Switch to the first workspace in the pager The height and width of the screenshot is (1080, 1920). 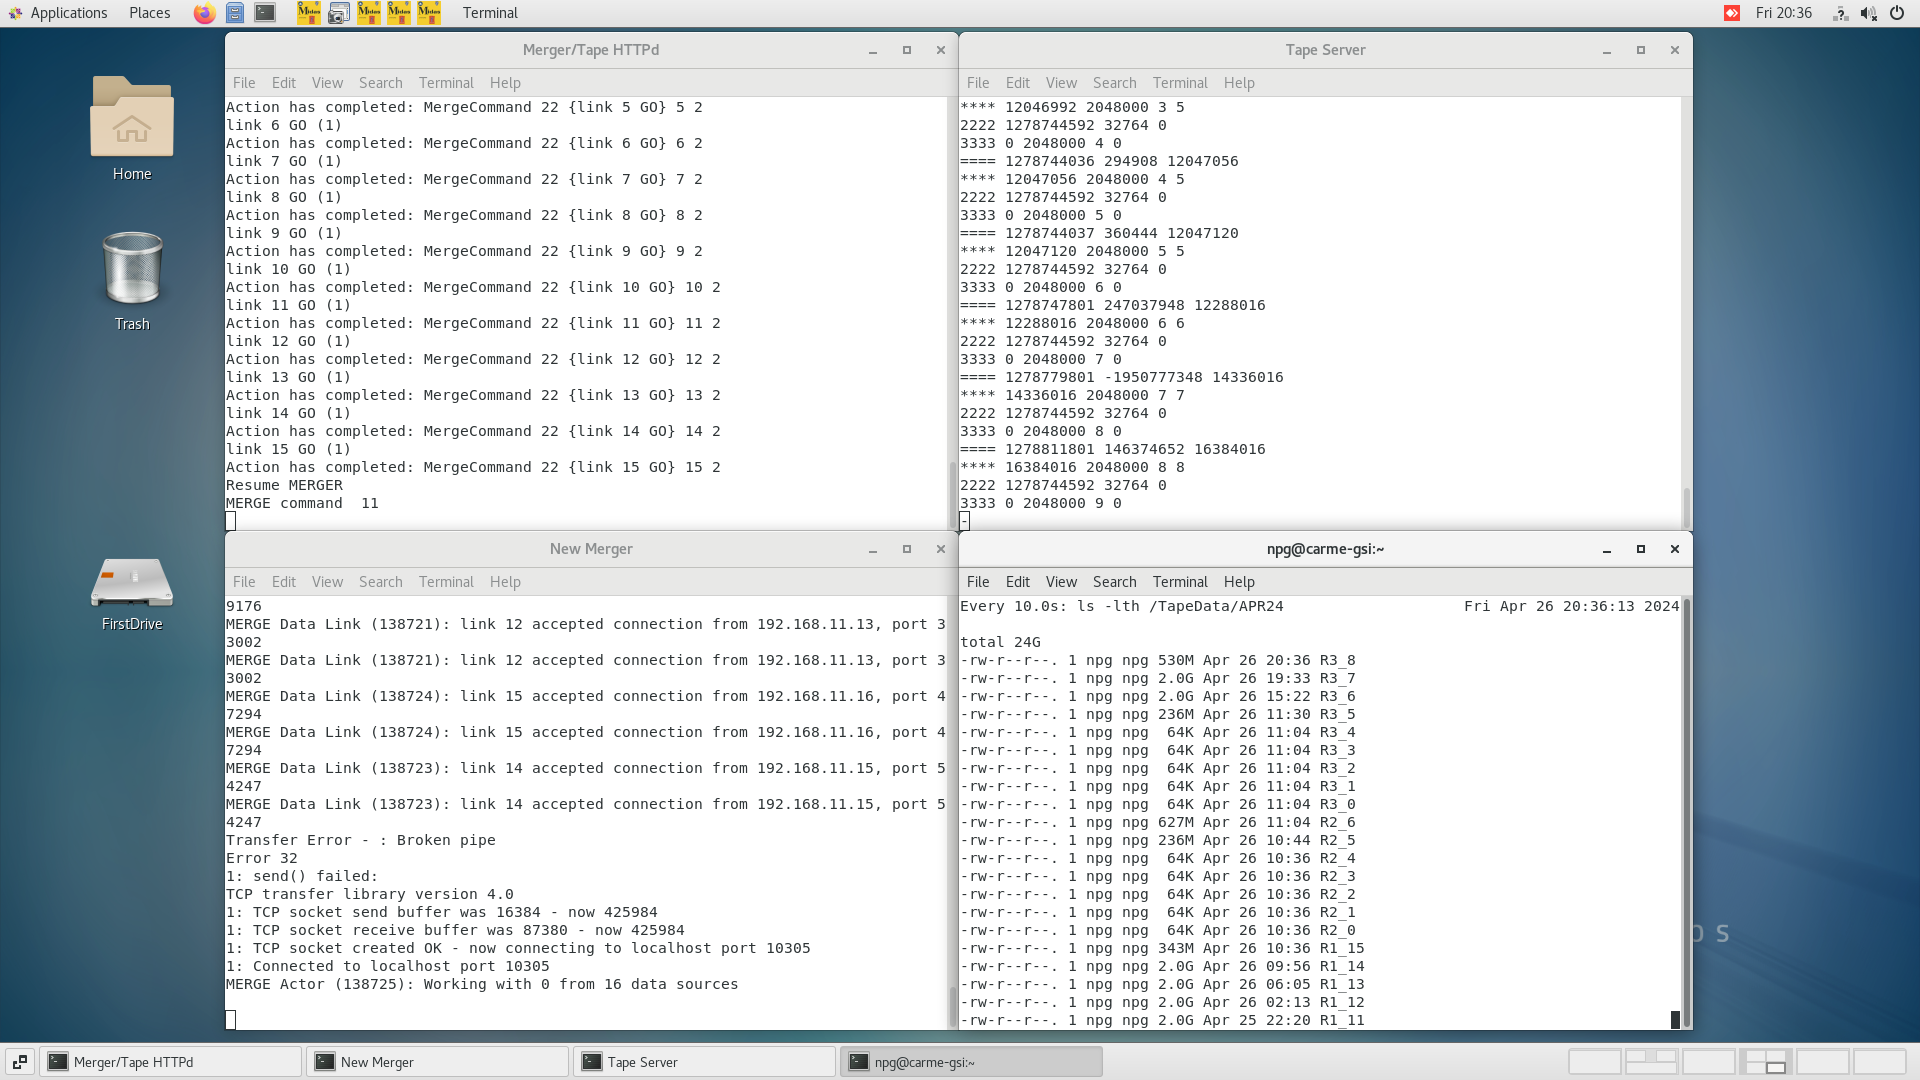tap(1594, 1062)
